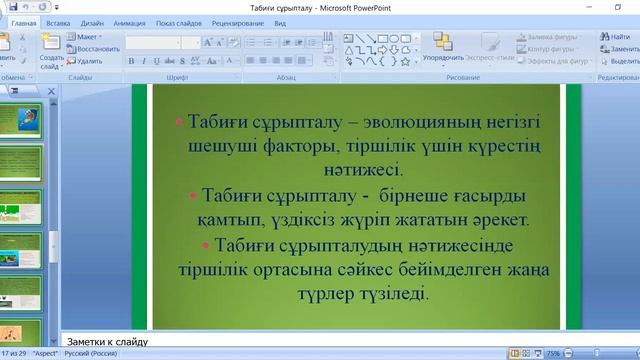Expand the shapes gallery More arrow
640x360 pixels.
pyautogui.click(x=416, y=62)
